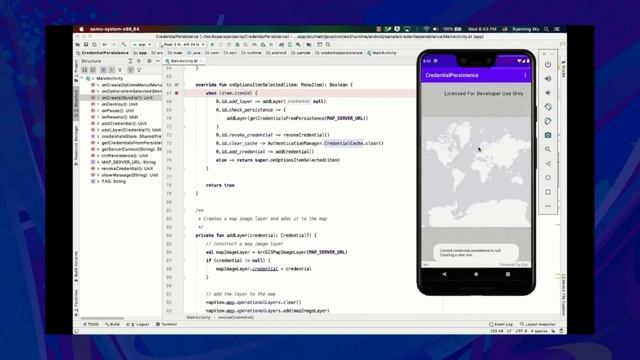Click the green Run app button

coord(212,44)
